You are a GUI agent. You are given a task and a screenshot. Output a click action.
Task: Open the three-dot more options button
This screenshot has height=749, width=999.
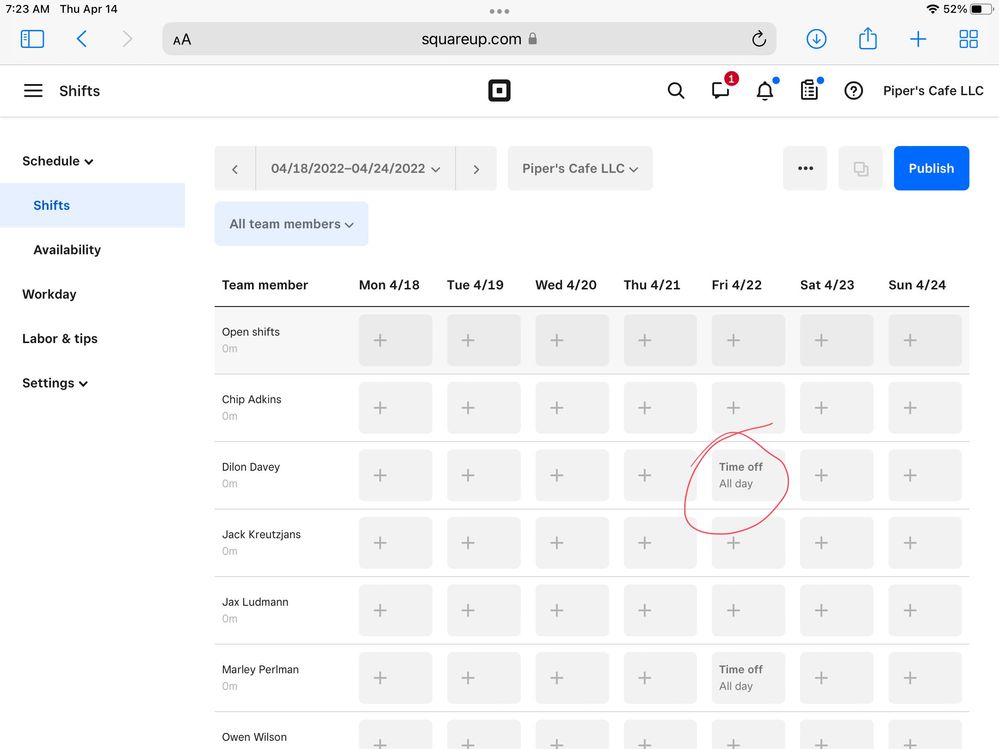tap(805, 168)
